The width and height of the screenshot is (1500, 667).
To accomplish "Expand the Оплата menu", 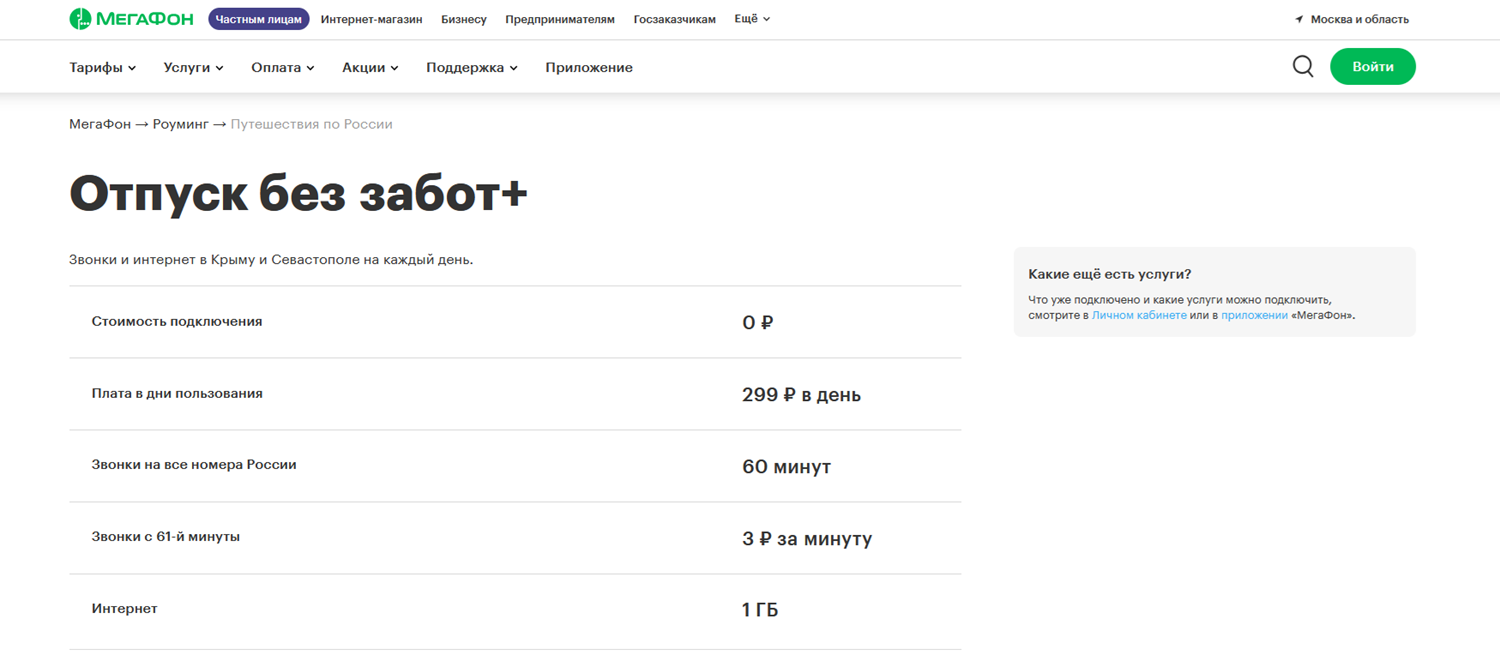I will [x=283, y=68].
